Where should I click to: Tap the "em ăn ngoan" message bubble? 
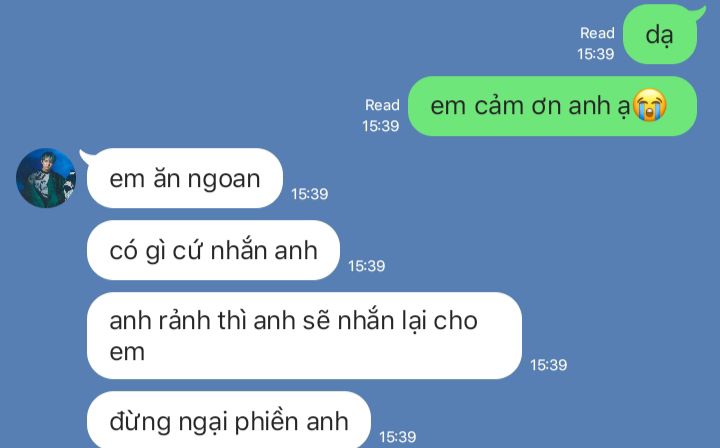185,178
